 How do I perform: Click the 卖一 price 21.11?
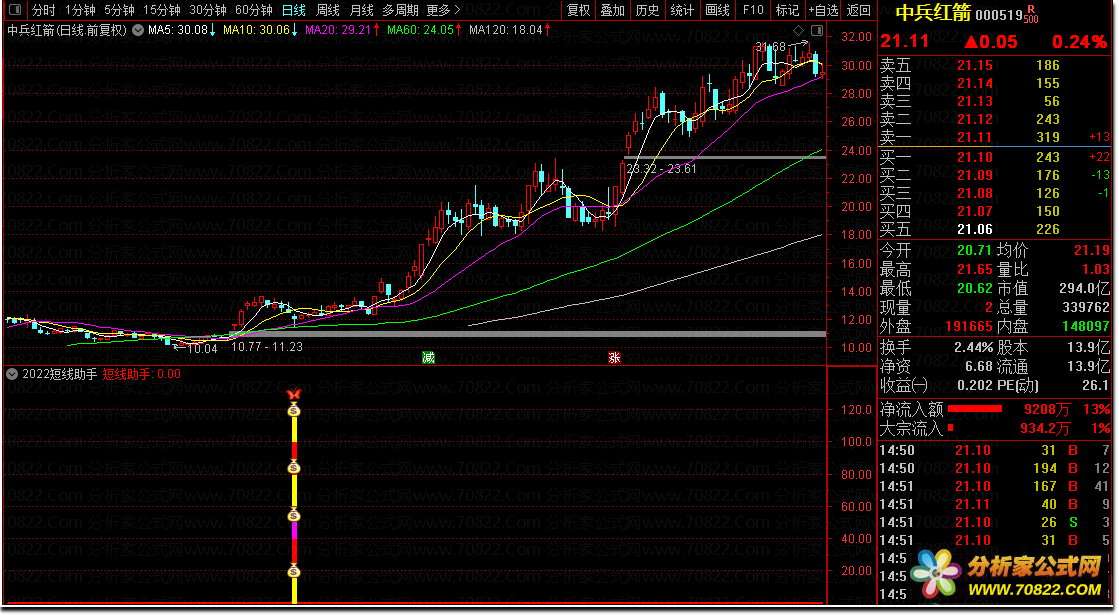pyautogui.click(x=975, y=137)
